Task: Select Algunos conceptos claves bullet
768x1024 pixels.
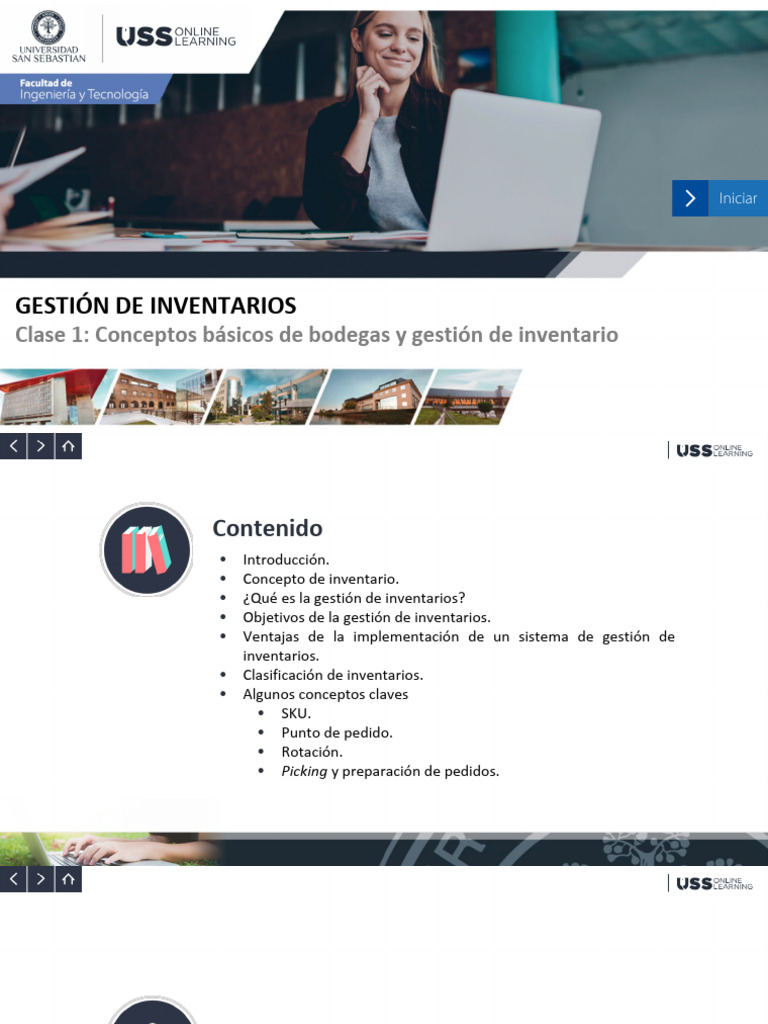Action: coord(325,694)
